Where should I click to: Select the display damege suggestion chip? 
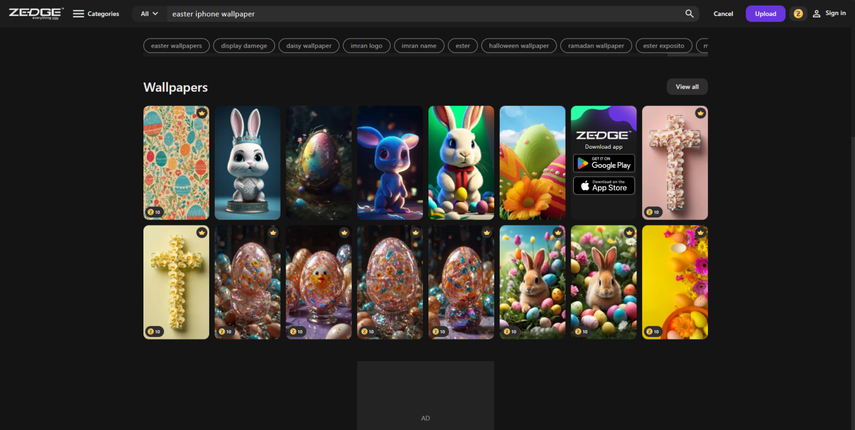pyautogui.click(x=244, y=46)
